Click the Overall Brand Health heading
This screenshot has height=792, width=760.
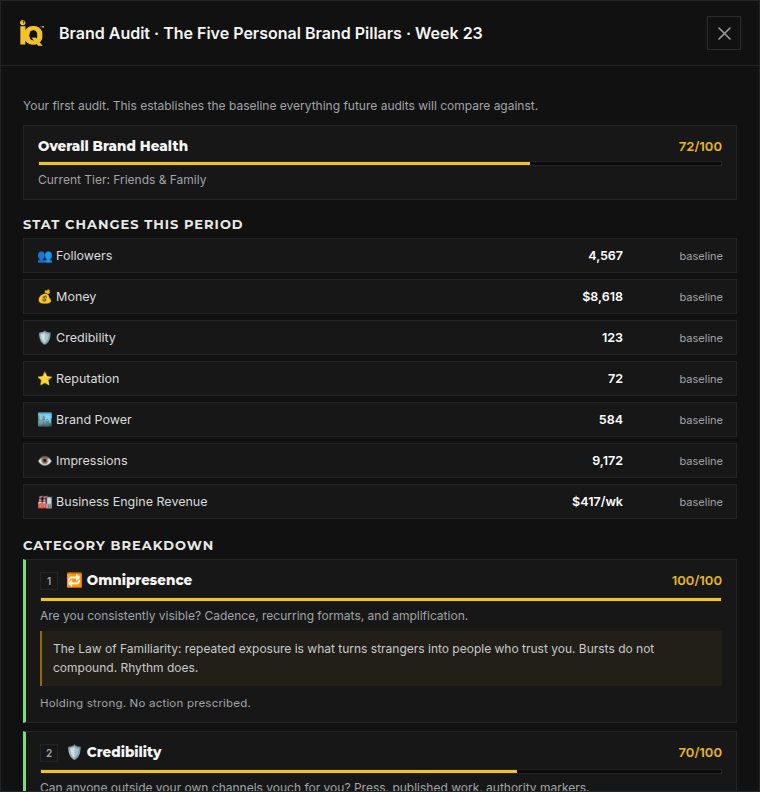[113, 146]
